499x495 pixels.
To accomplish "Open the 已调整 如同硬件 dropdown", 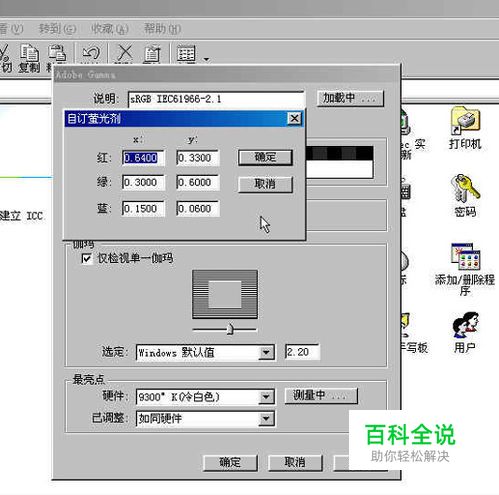I will (x=205, y=419).
